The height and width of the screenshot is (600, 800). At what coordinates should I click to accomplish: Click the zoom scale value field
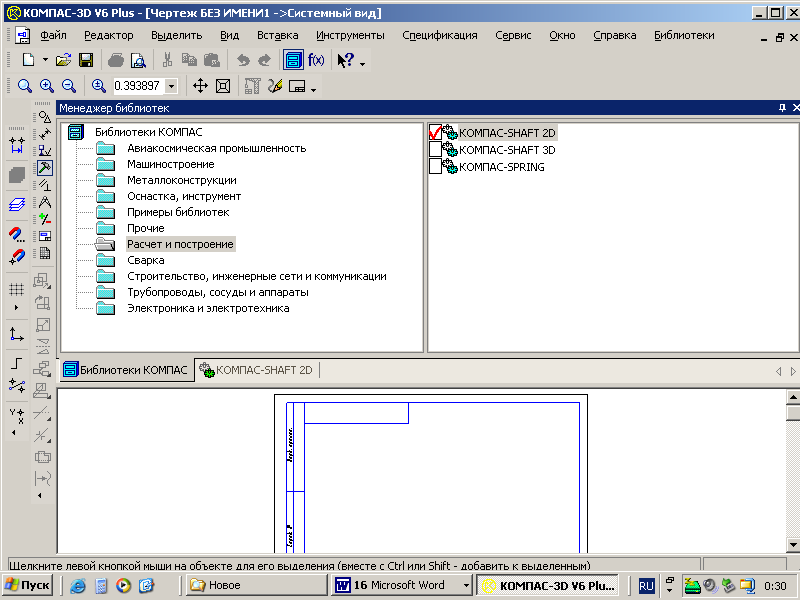click(x=138, y=86)
